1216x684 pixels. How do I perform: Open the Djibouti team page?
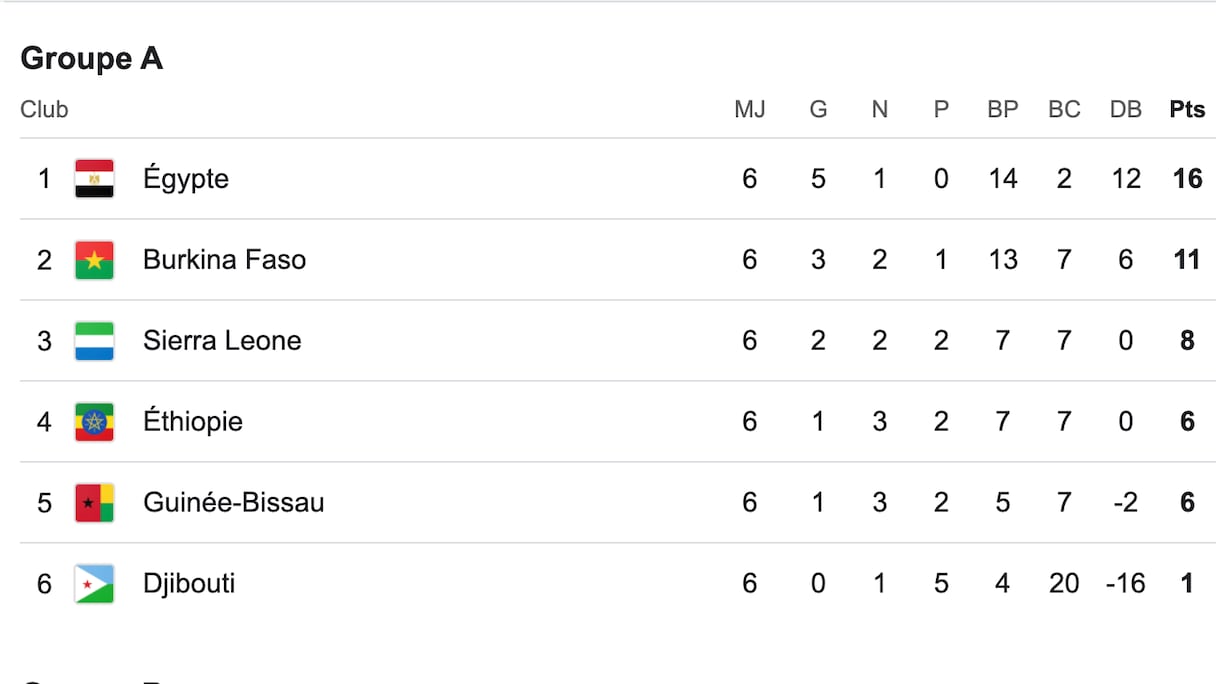click(x=189, y=584)
